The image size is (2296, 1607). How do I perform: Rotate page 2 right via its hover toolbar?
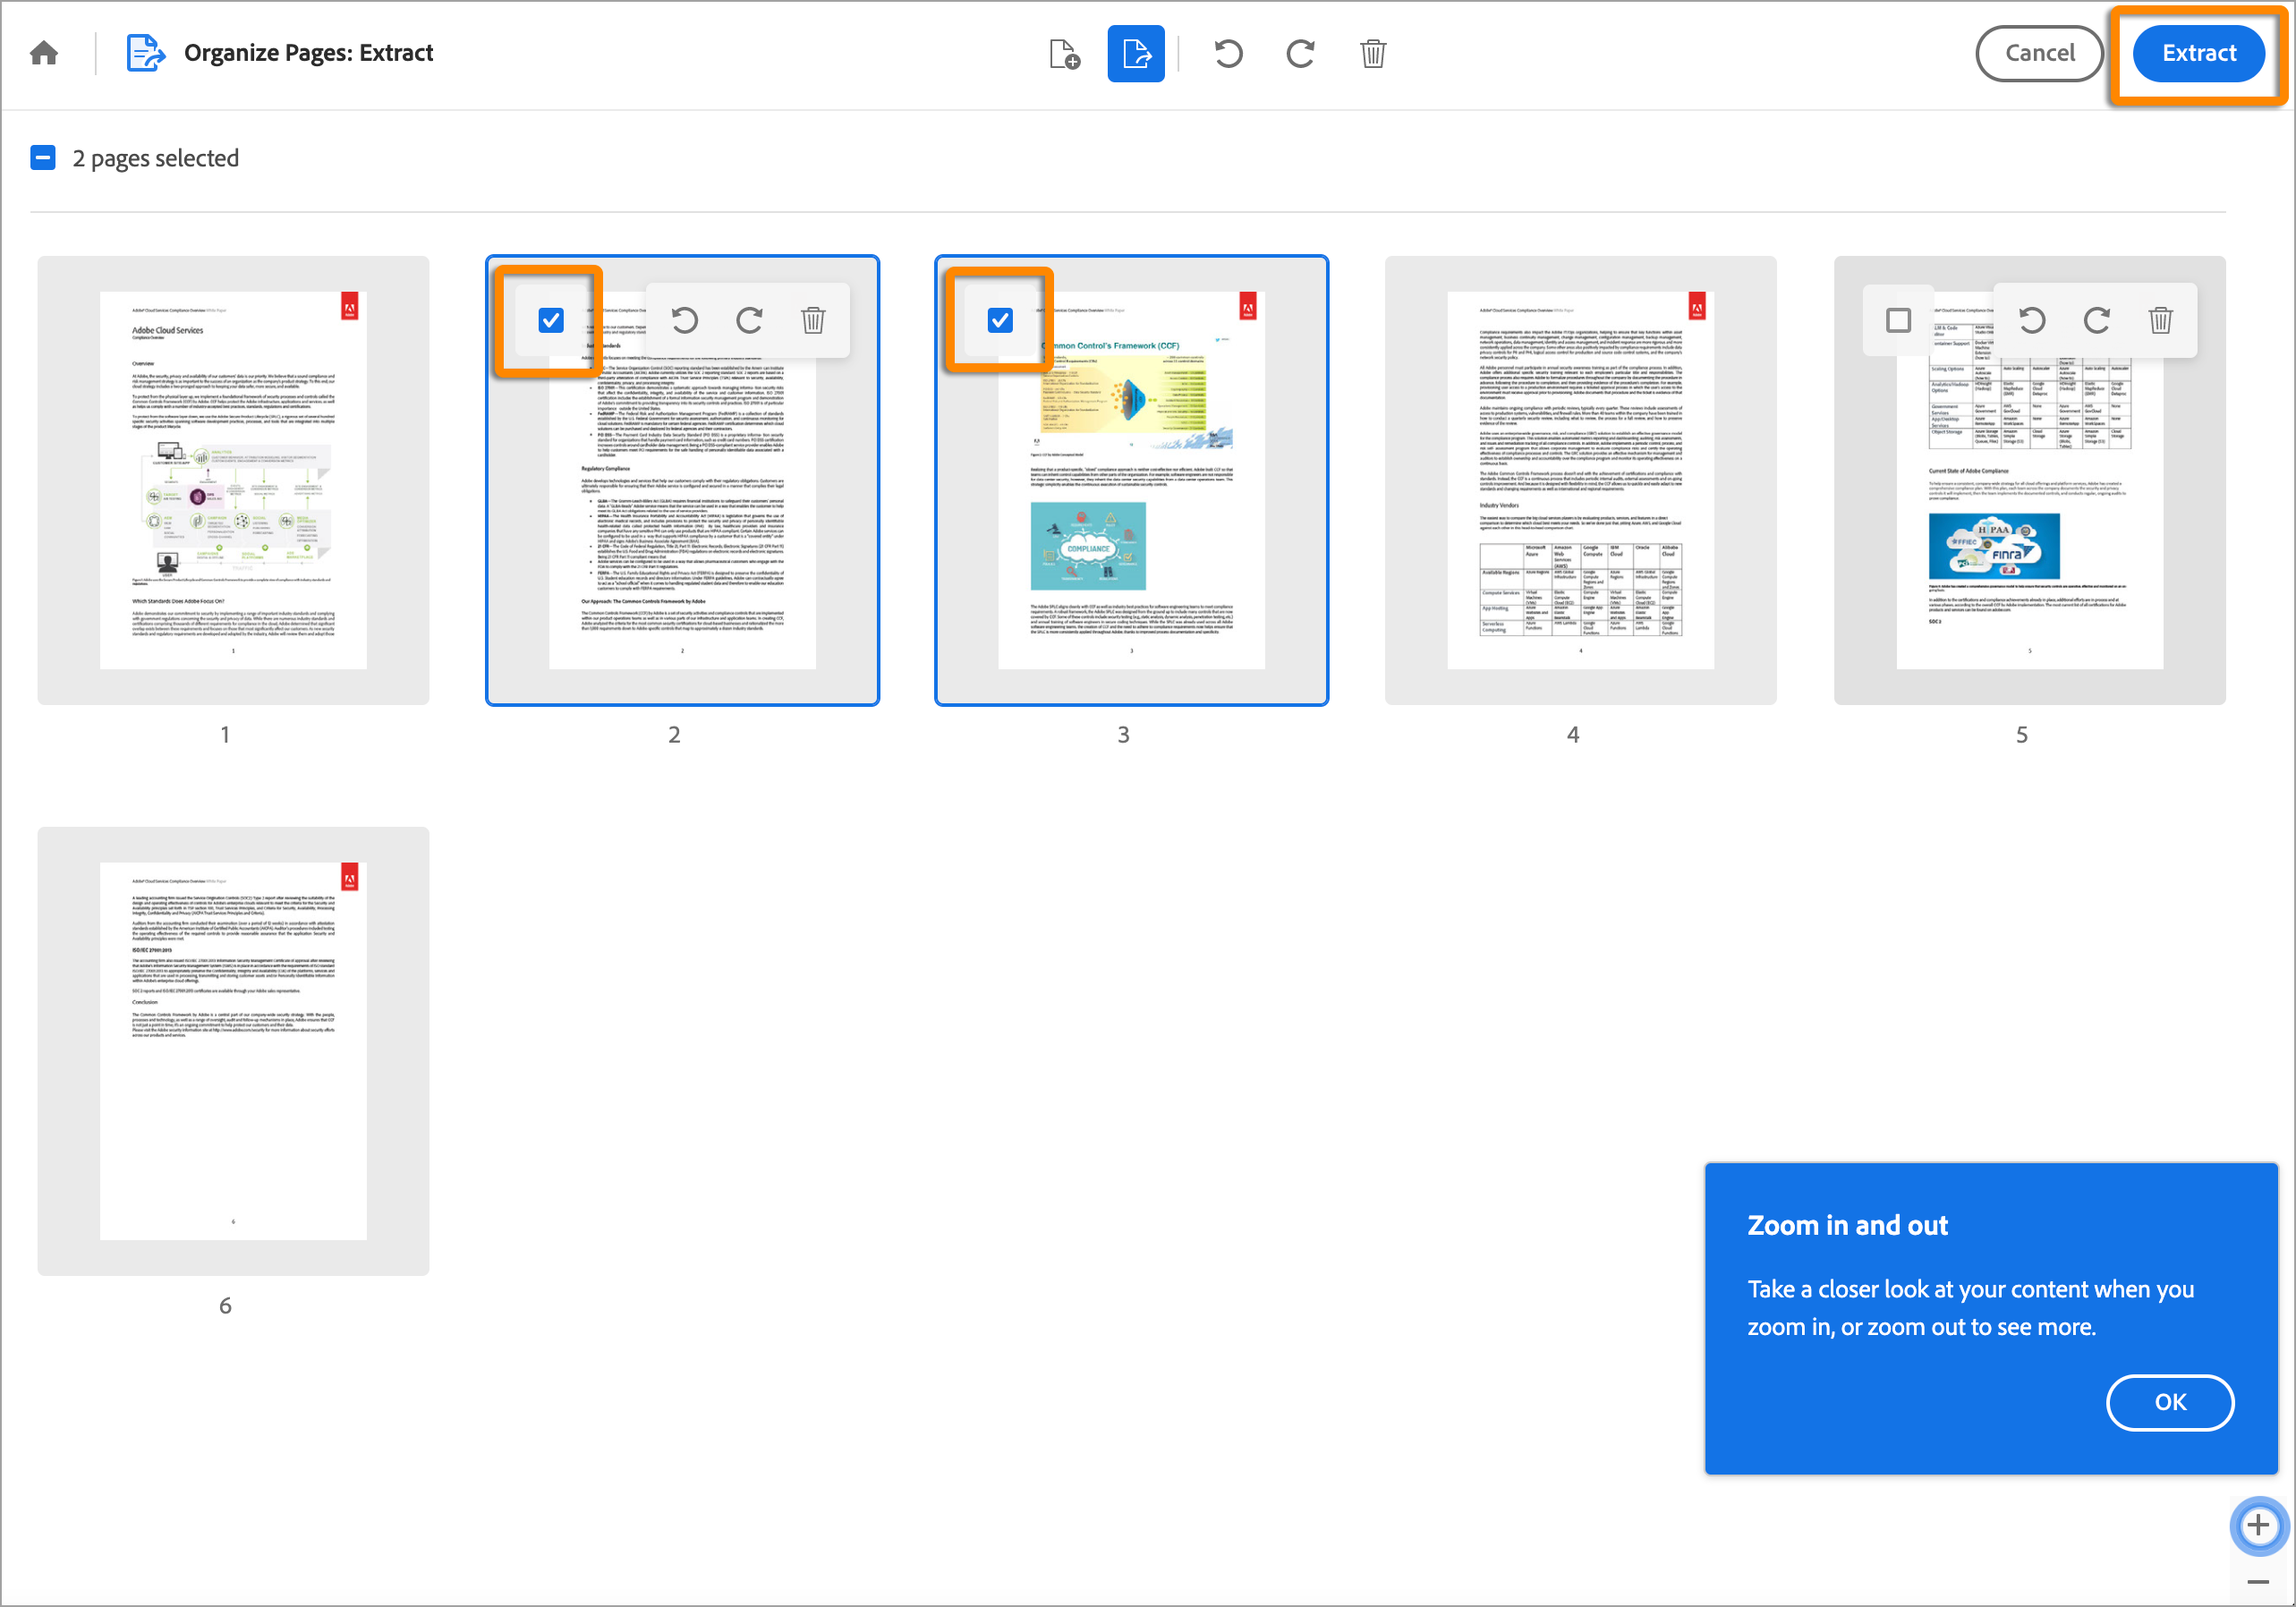tap(749, 320)
